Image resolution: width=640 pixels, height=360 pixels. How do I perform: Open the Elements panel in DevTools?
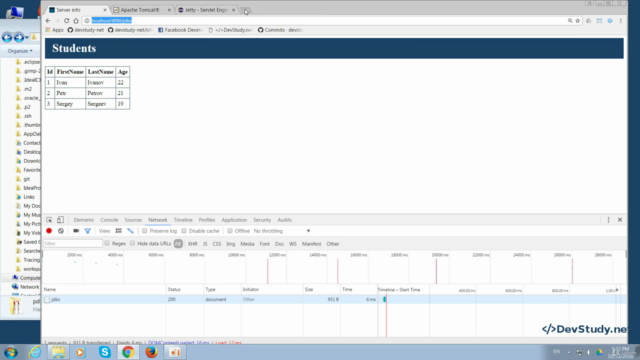[84, 220]
